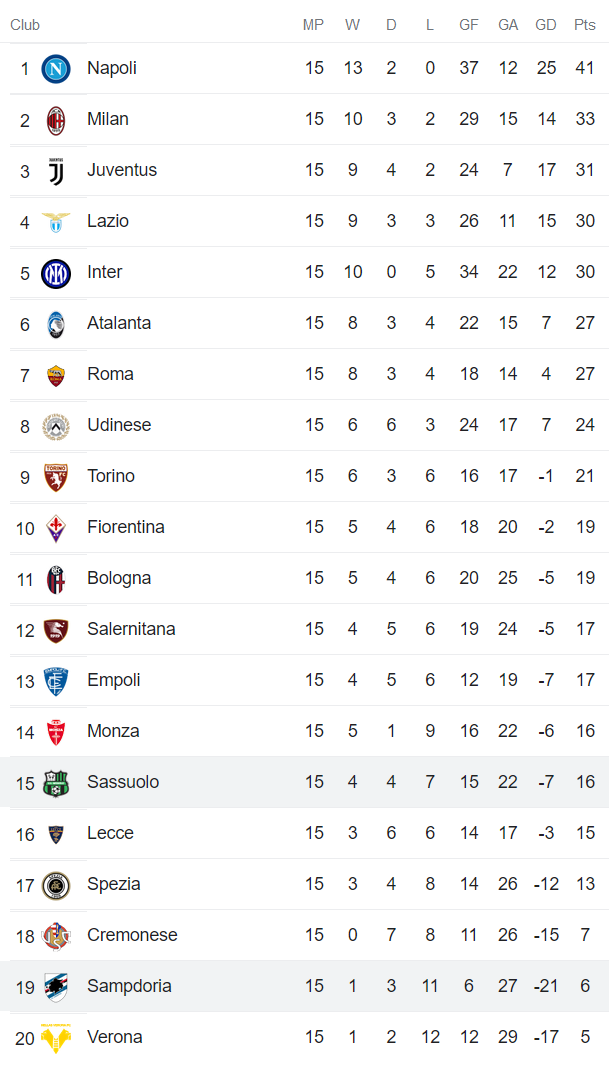Open the Cremonese team link
This screenshot has height=1068, width=609.
(132, 935)
